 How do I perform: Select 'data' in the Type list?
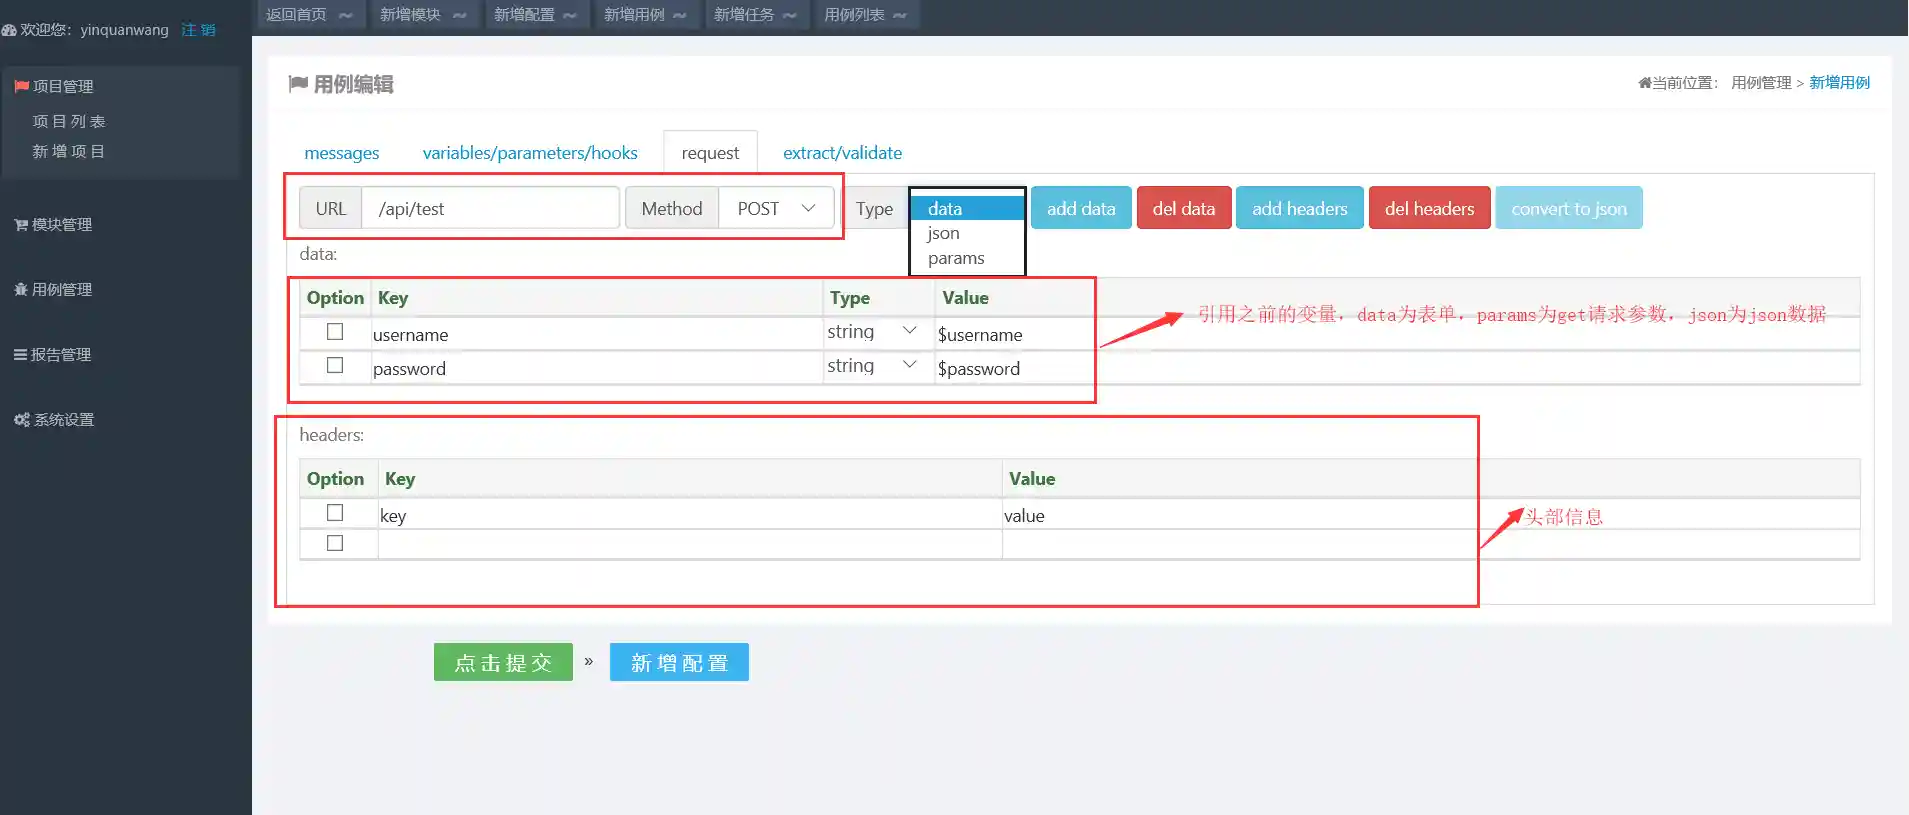(x=967, y=208)
